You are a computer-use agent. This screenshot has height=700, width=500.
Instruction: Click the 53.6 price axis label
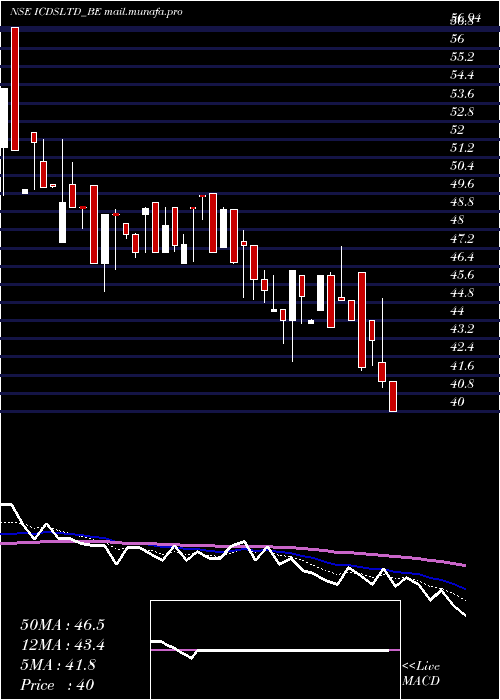(462, 94)
